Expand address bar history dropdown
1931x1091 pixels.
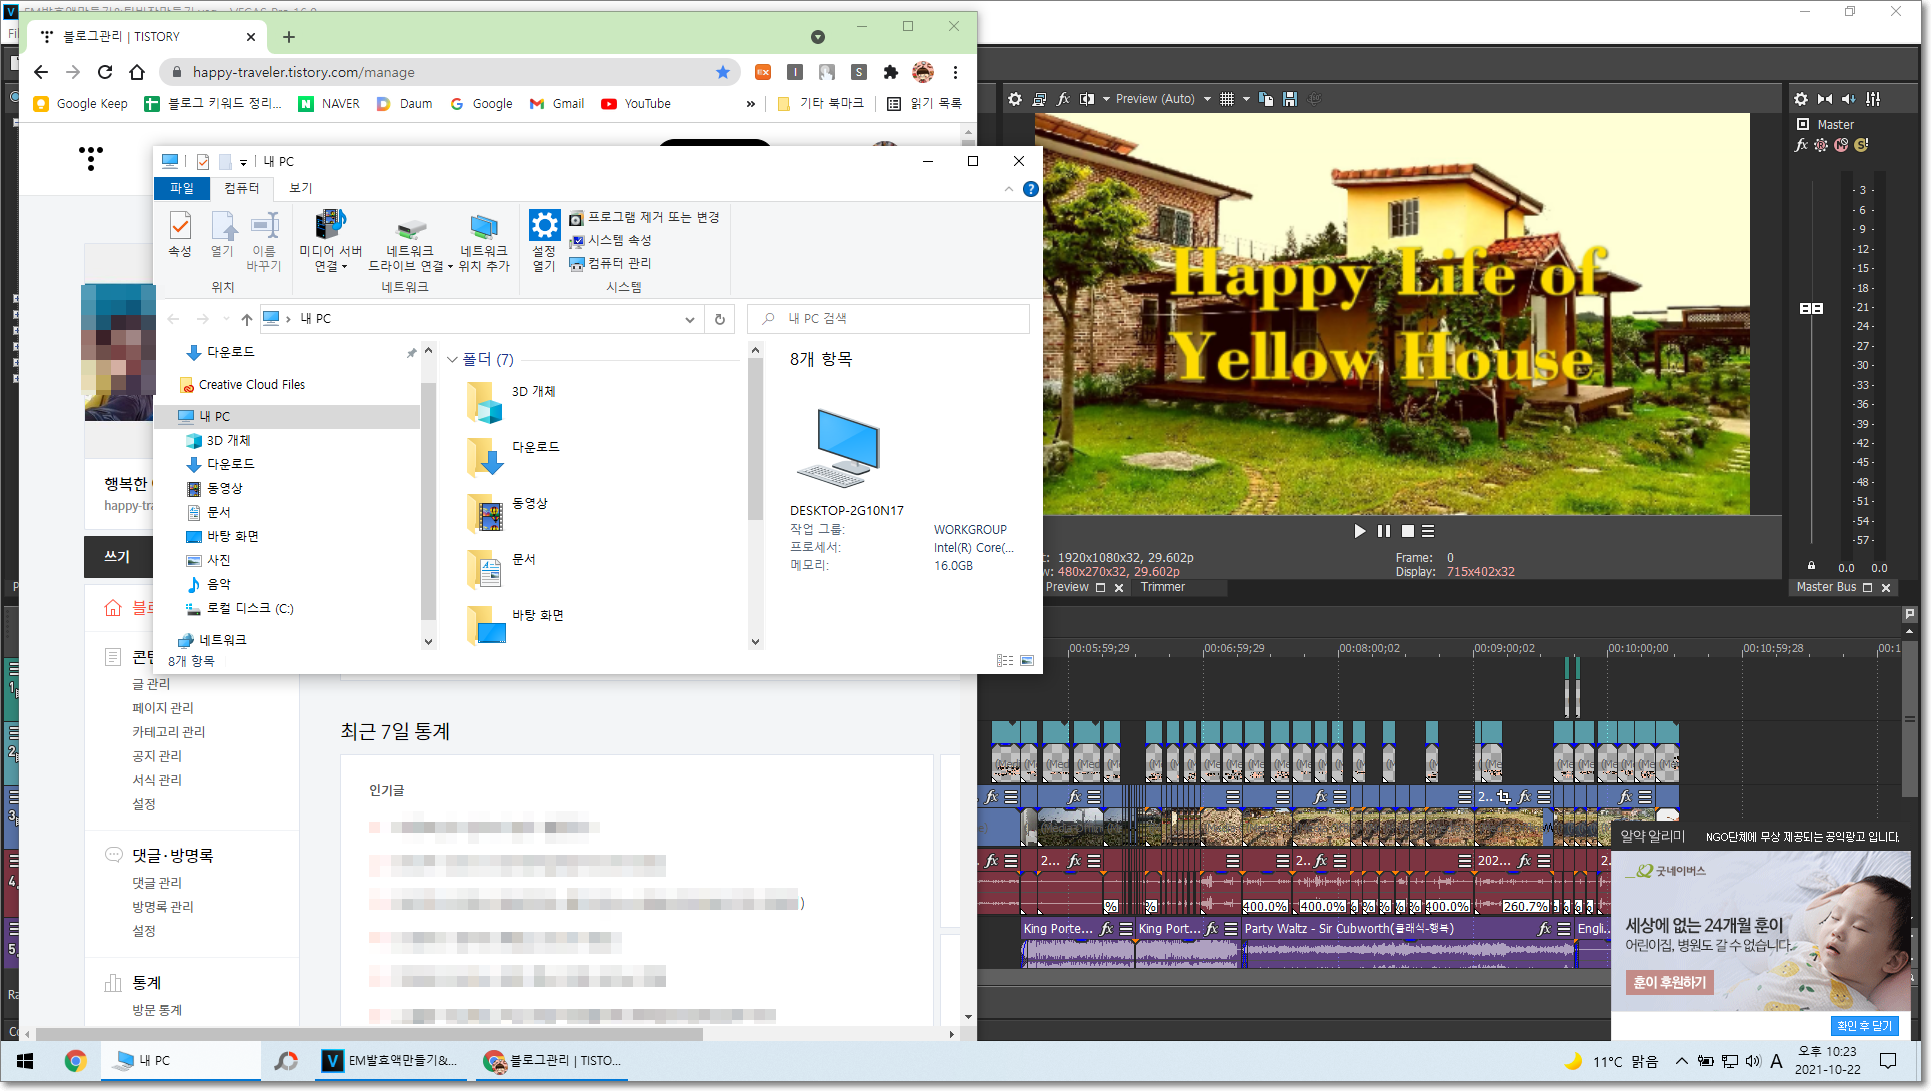point(689,319)
